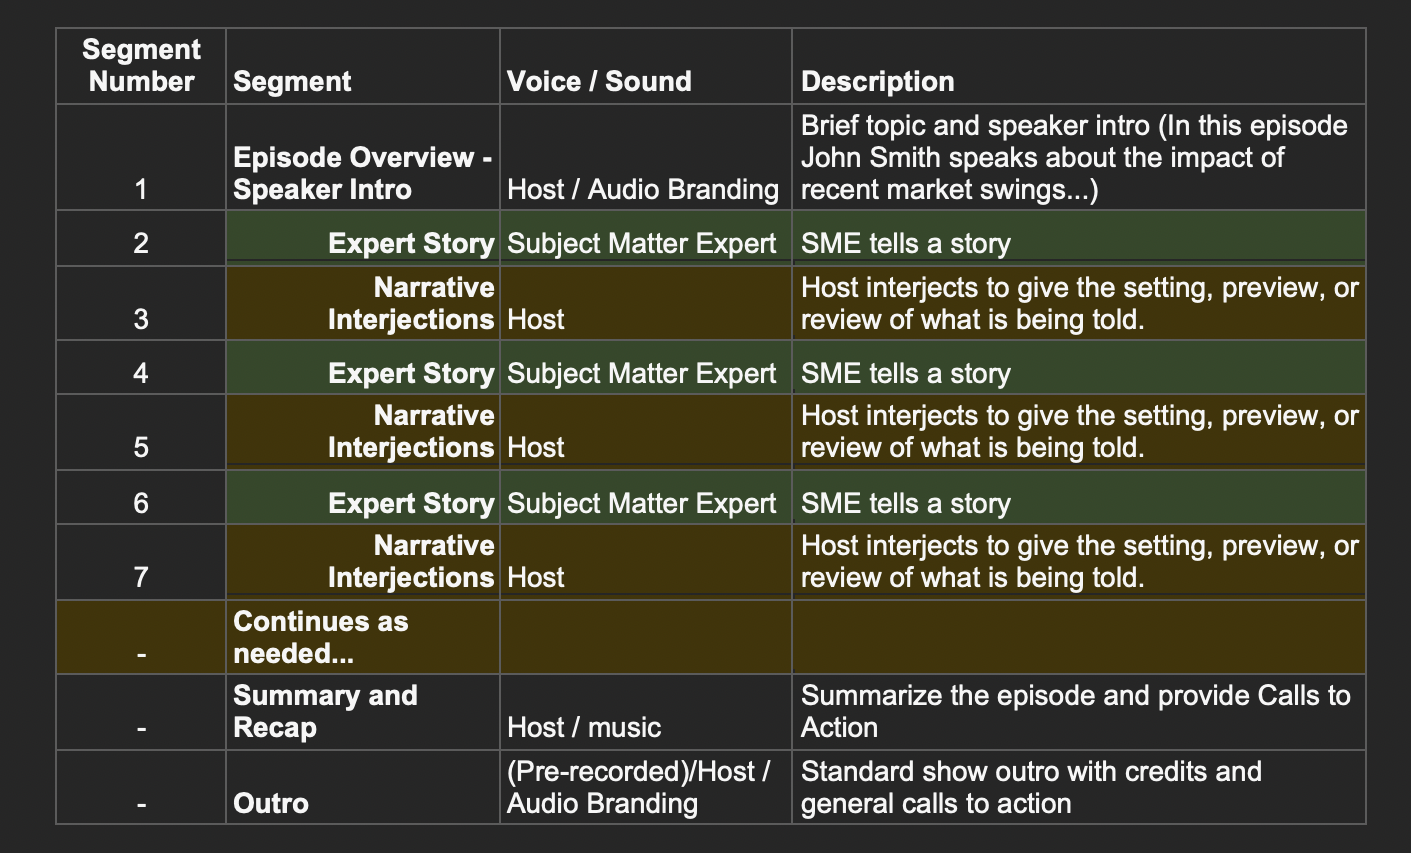The image size is (1411, 853).
Task: Click "Subject Matter Expert" in segment 4 row
Action: click(x=646, y=368)
